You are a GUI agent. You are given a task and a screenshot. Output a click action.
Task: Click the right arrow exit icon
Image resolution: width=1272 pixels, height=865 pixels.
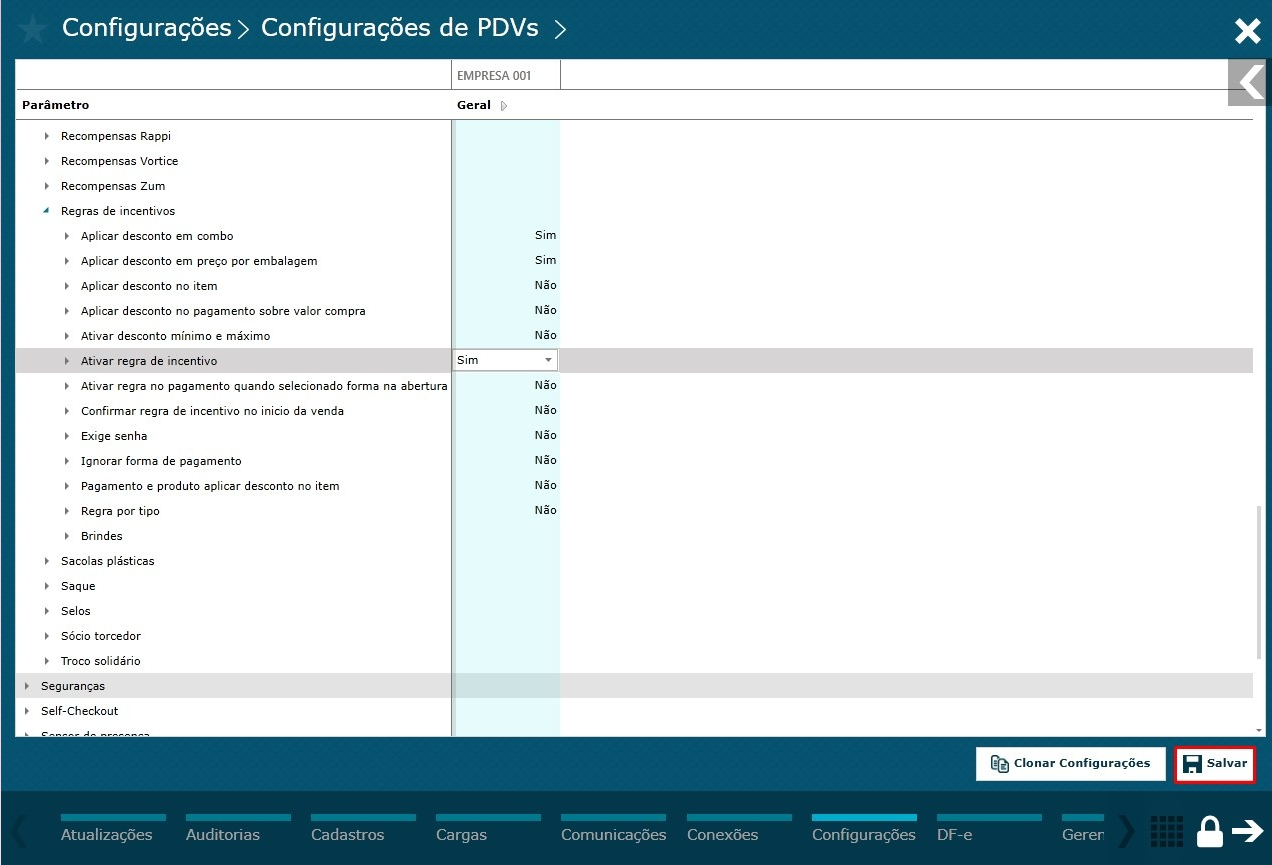pyautogui.click(x=1248, y=831)
